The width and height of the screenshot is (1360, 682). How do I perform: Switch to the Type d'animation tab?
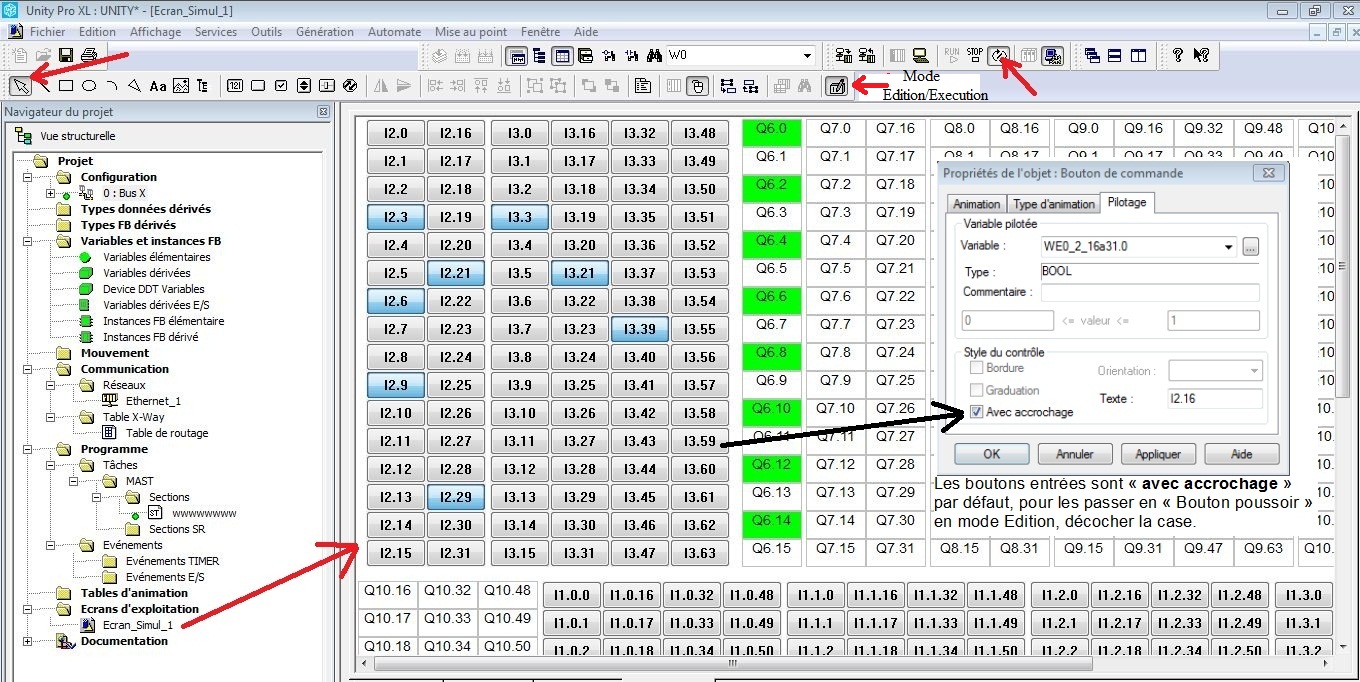point(1054,204)
